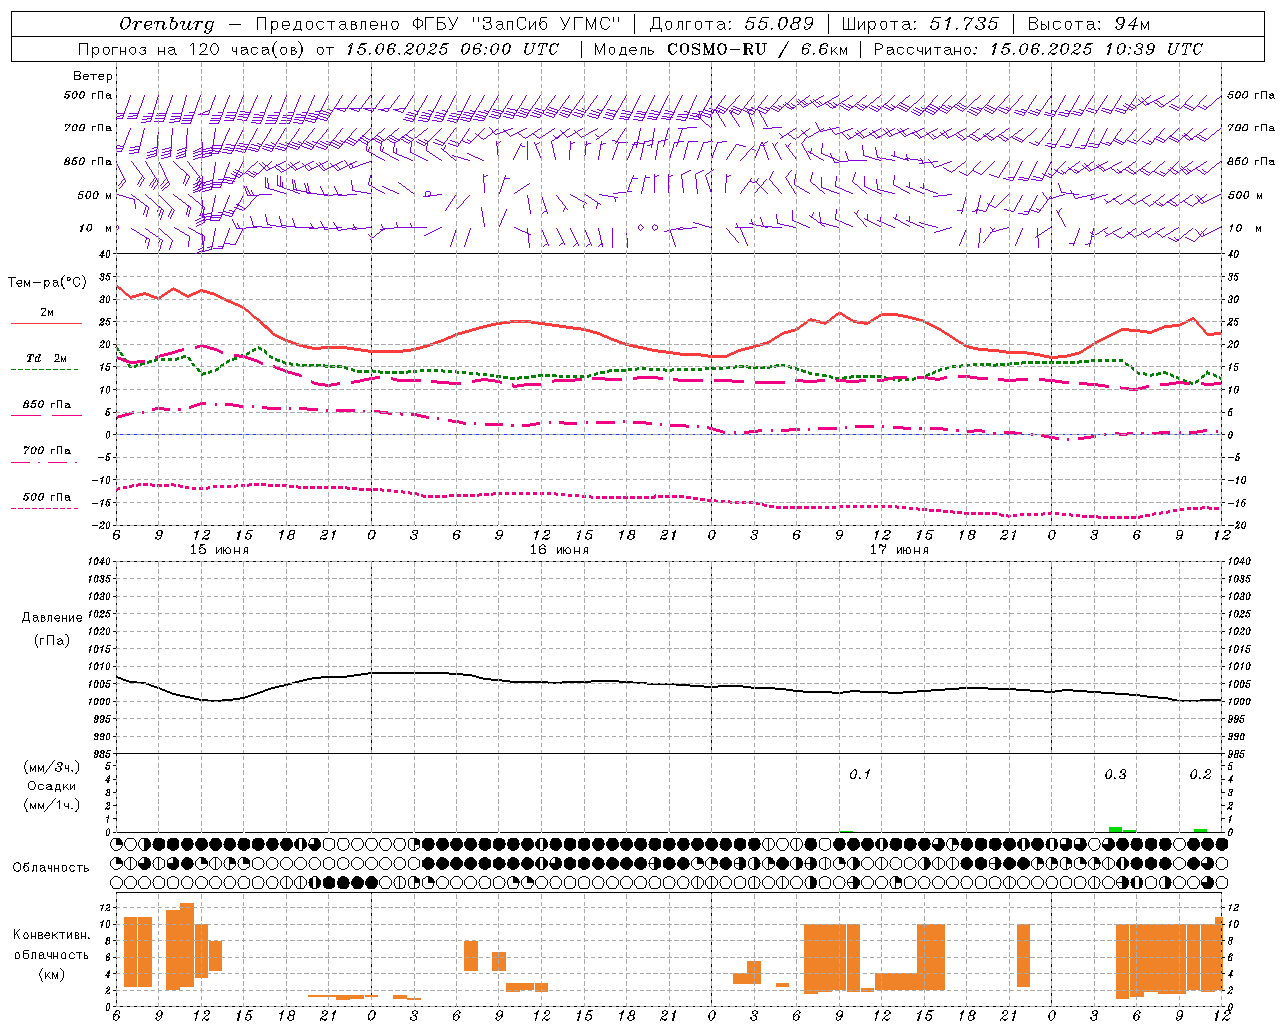Click the "Прогноз на 120 часа(ов)" text

tap(192, 49)
